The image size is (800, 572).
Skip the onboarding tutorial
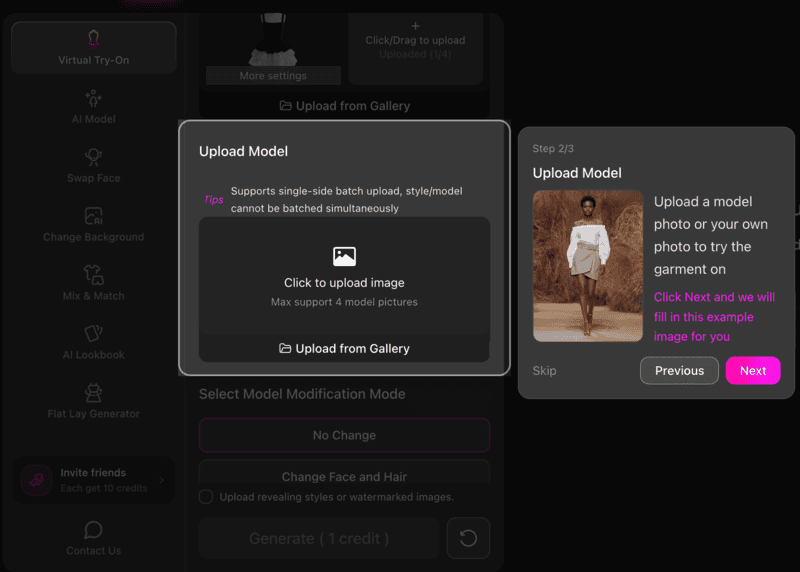[x=544, y=371]
